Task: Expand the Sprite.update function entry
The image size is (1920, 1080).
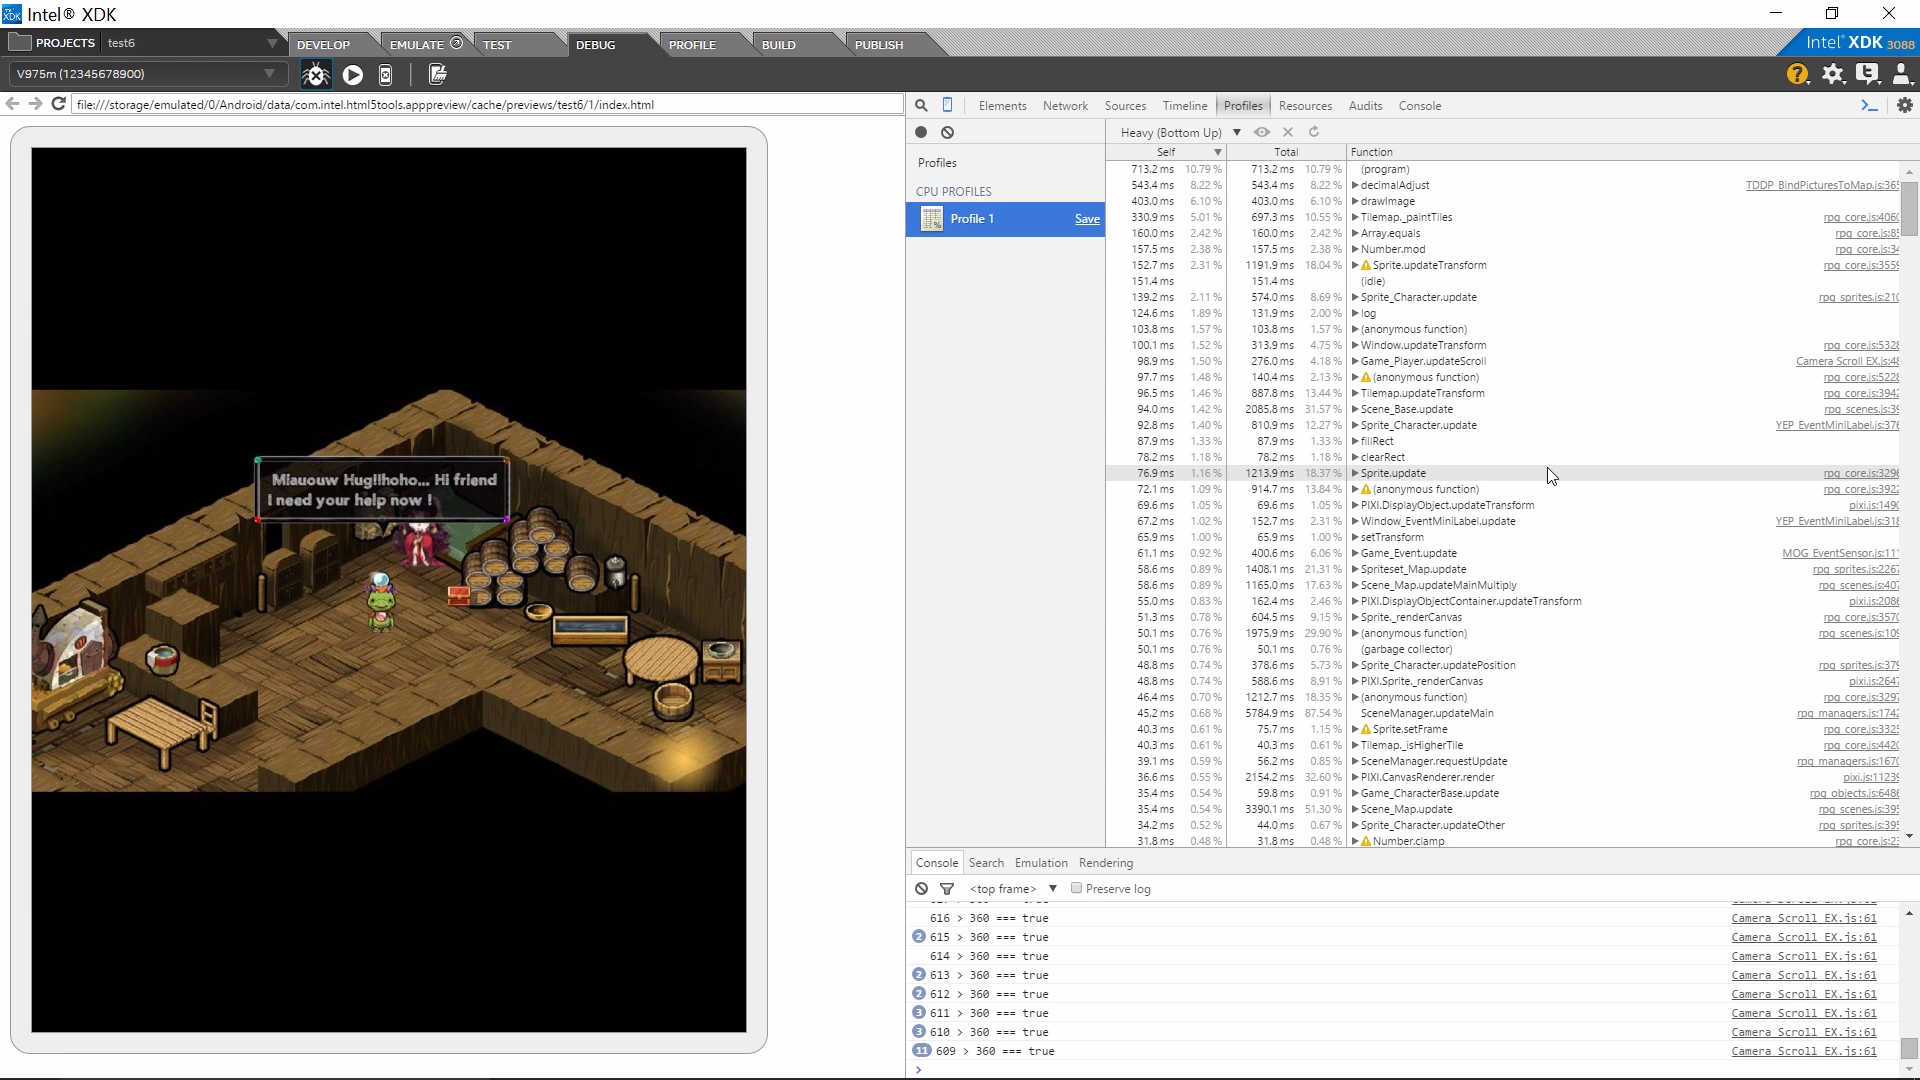Action: (x=1356, y=473)
